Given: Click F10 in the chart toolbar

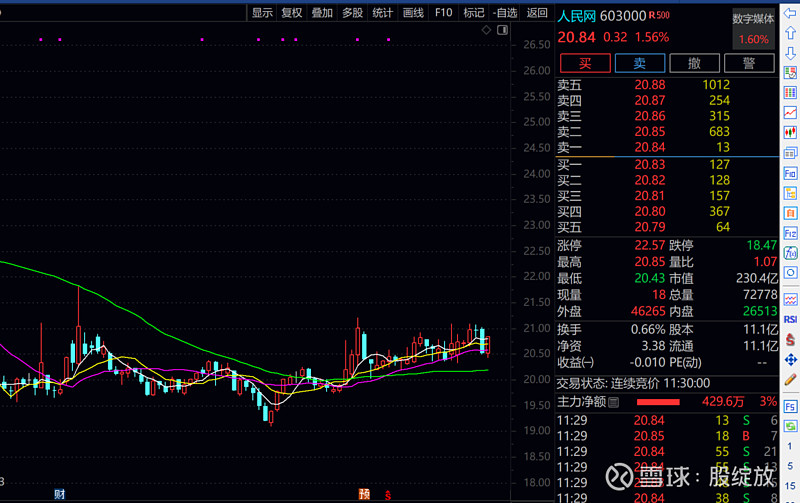Looking at the screenshot, I should (443, 13).
